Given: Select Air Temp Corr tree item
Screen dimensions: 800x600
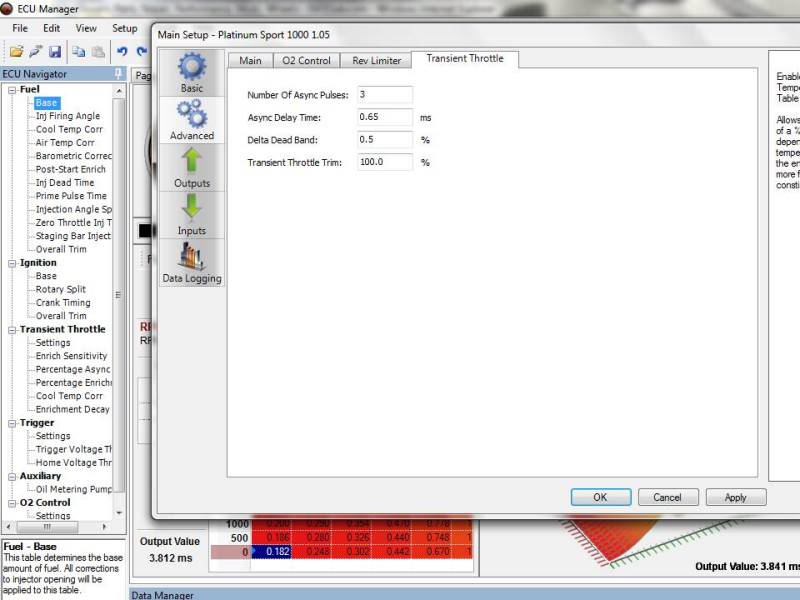Looking at the screenshot, I should tap(65, 143).
